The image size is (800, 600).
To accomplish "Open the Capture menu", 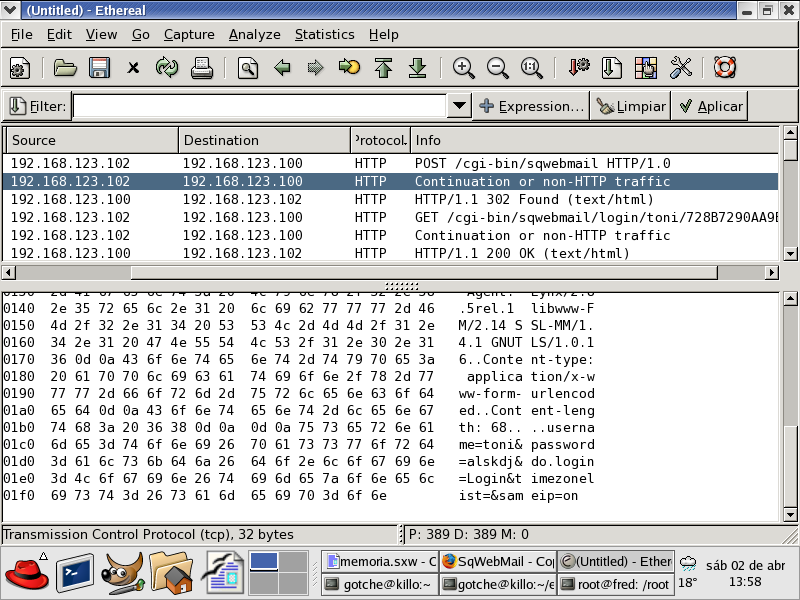I will pyautogui.click(x=189, y=34).
